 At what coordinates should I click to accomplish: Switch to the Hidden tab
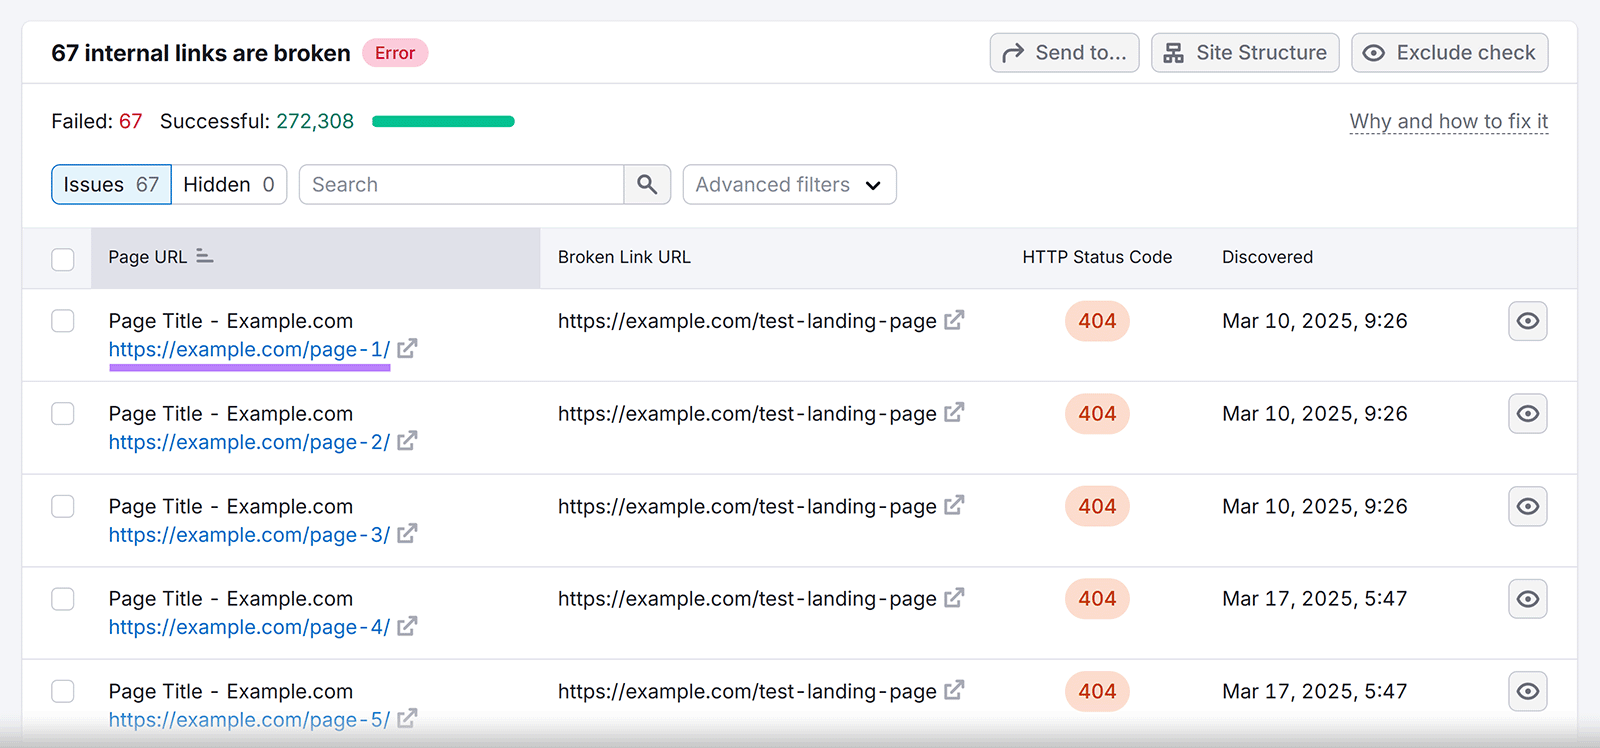pos(229,185)
